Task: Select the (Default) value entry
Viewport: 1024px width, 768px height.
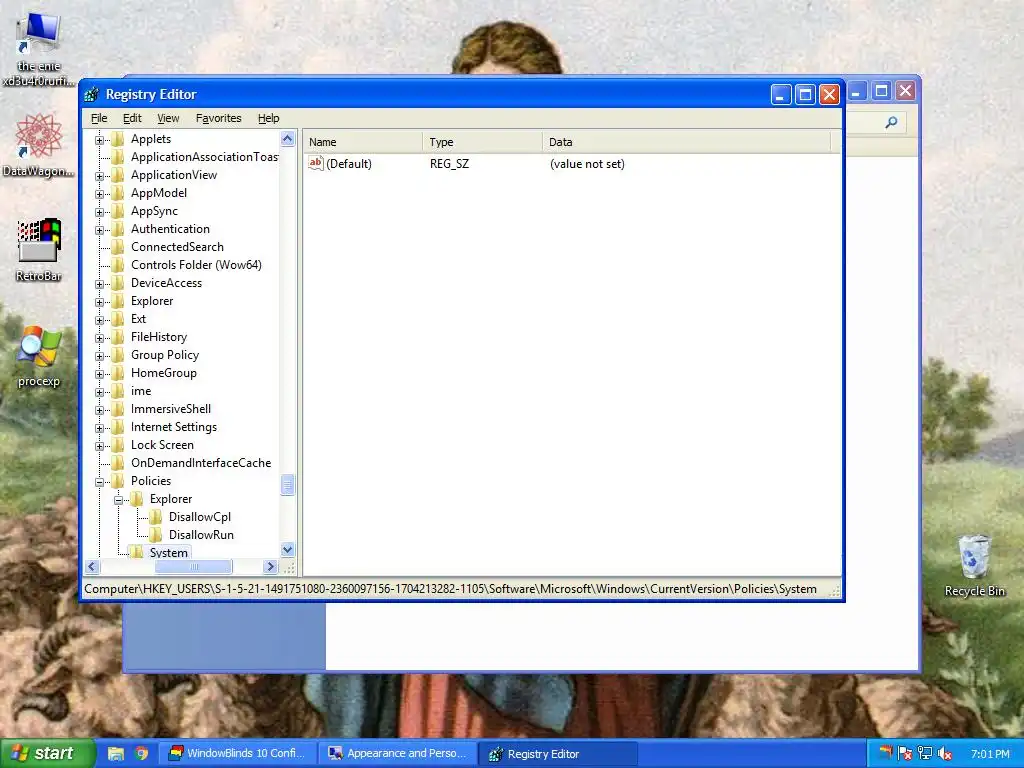Action: tap(349, 164)
